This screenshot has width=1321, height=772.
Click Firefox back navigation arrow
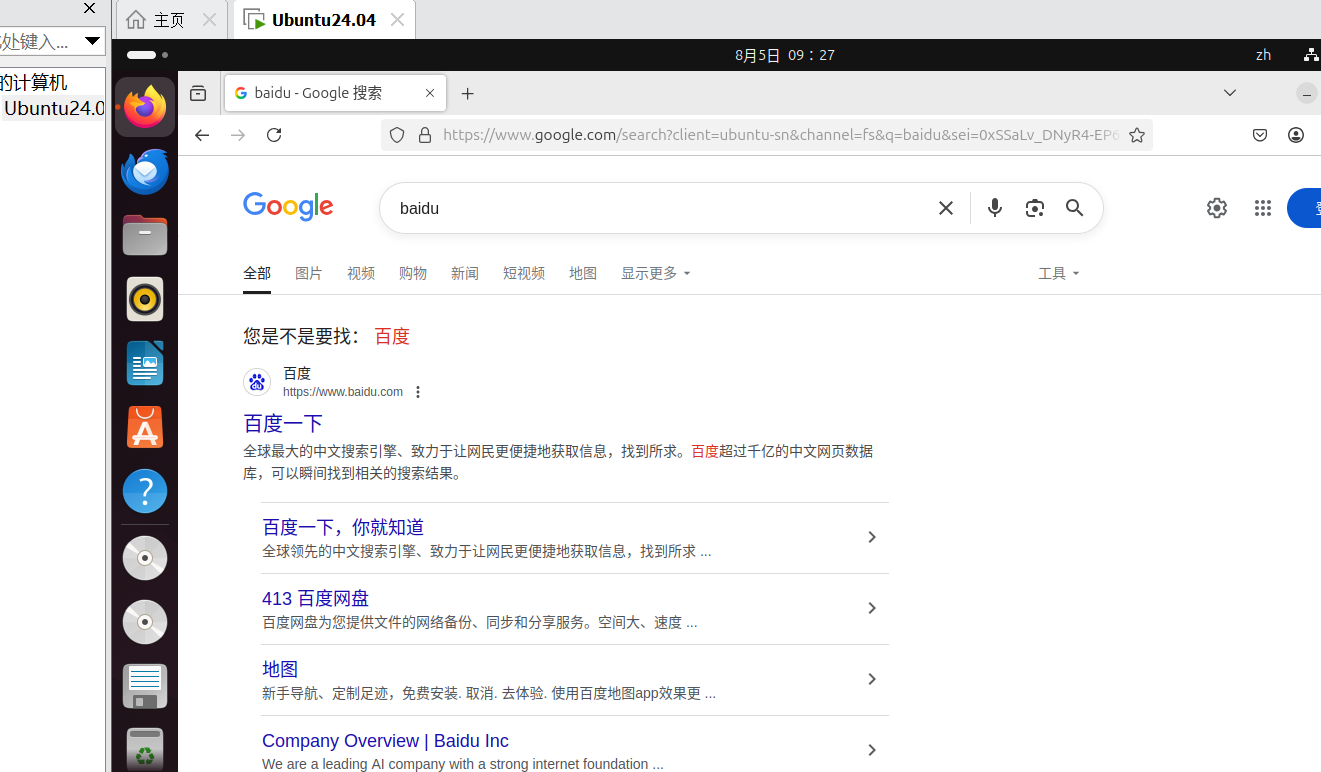202,135
